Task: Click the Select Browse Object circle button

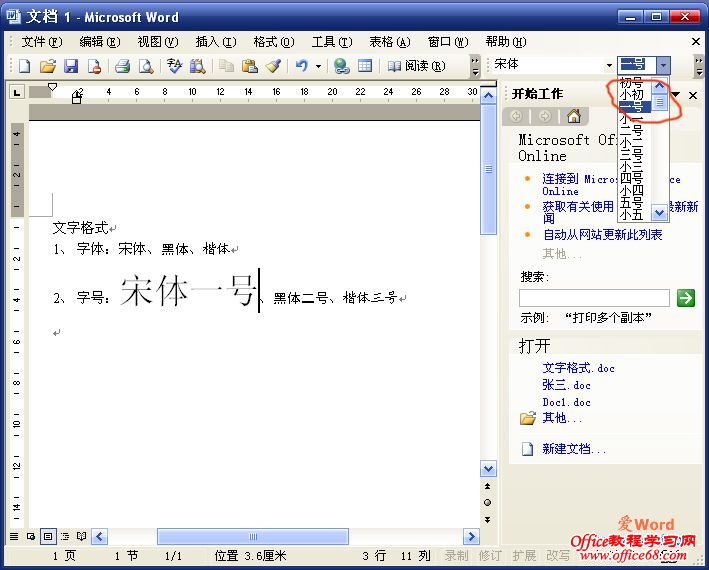Action: pos(487,503)
